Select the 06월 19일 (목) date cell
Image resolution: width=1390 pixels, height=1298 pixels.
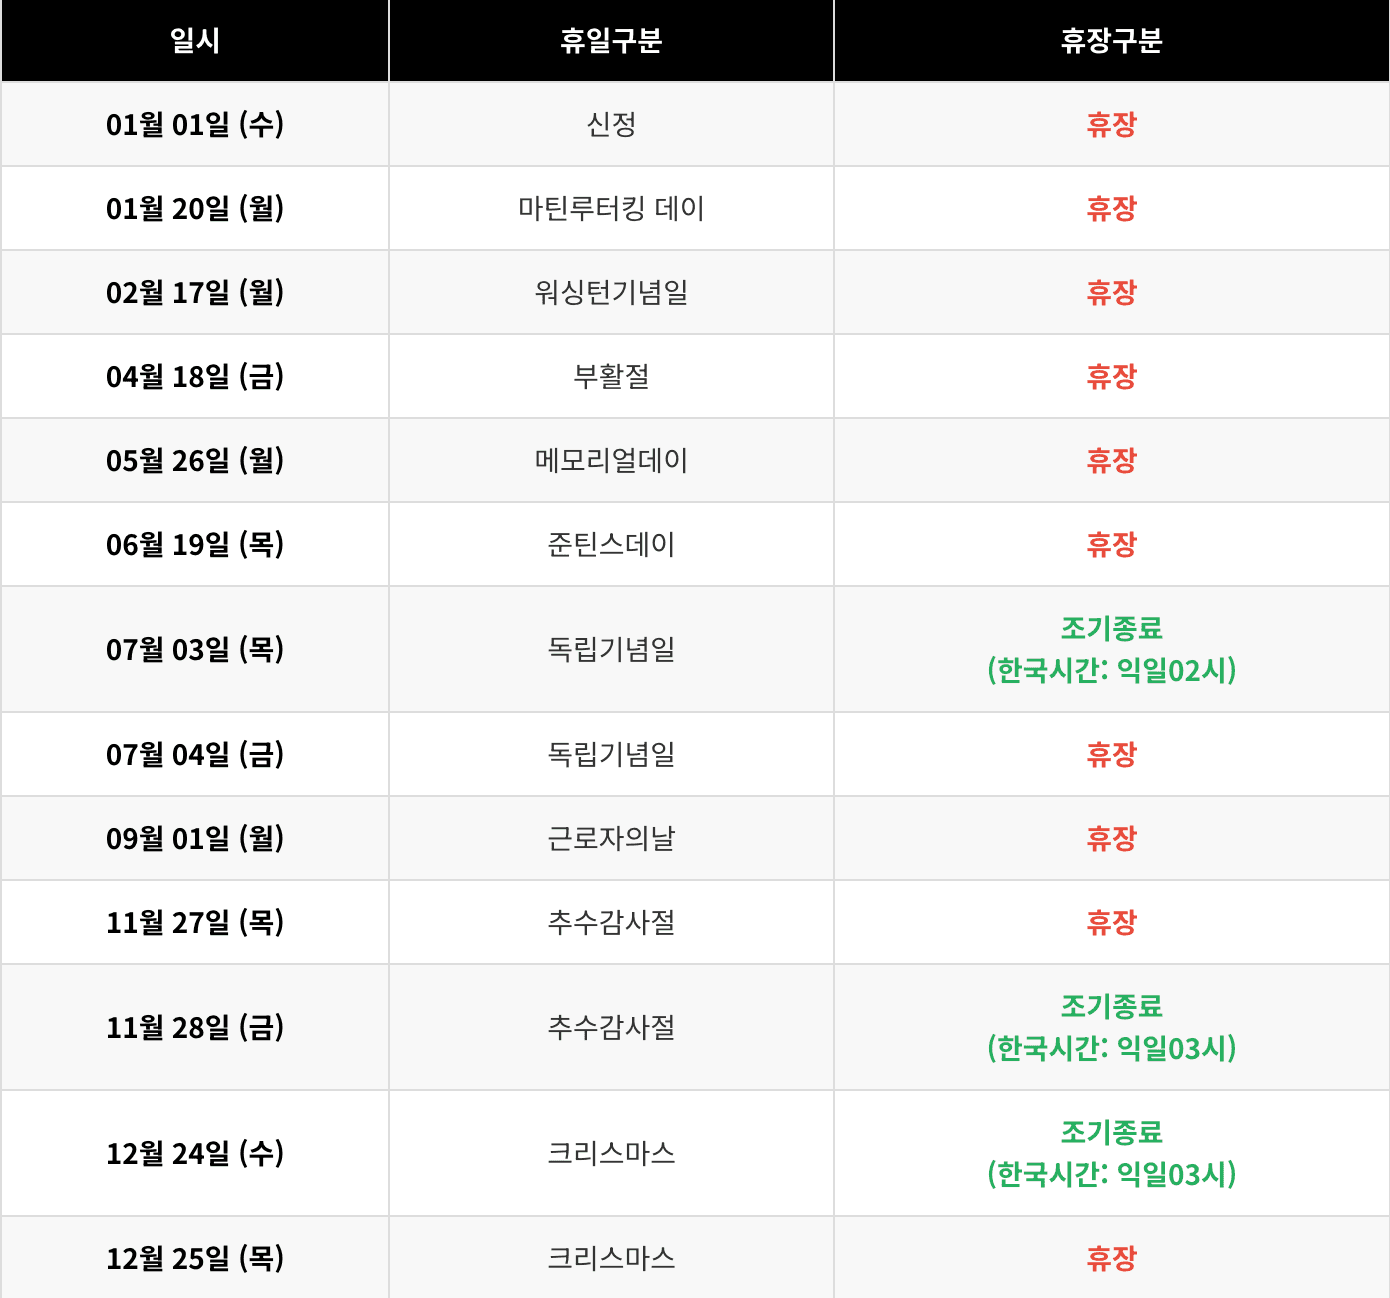(x=195, y=545)
